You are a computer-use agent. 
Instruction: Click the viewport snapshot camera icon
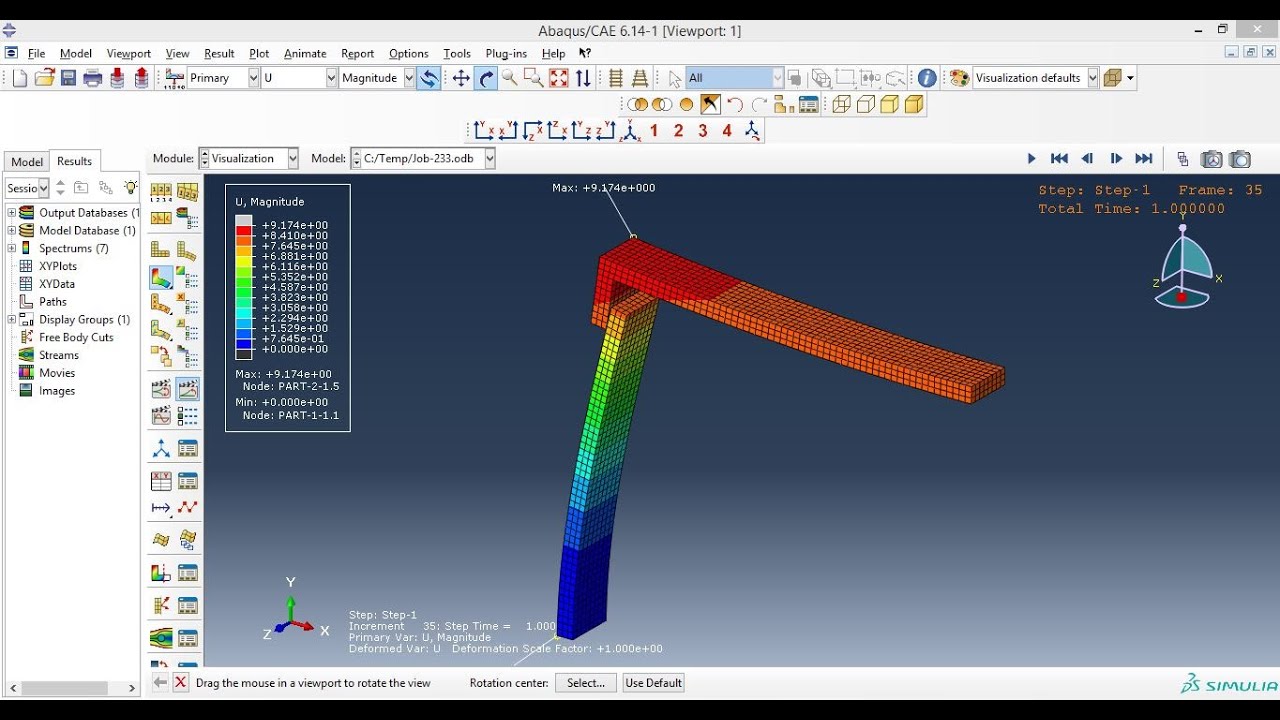click(1240, 159)
